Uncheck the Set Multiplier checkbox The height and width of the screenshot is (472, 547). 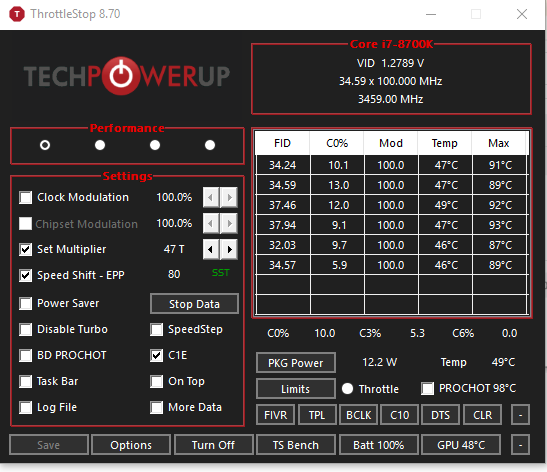pos(25,249)
